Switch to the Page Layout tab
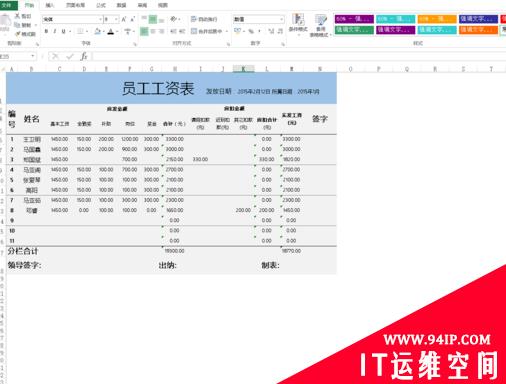Image resolution: width=506 pixels, height=384 pixels. pos(75,5)
